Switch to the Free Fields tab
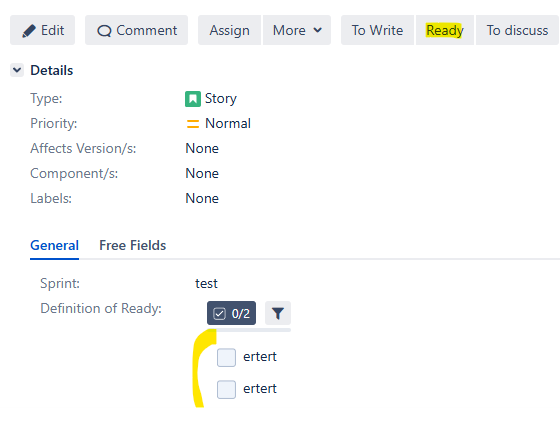This screenshot has width=560, height=445. [132, 245]
